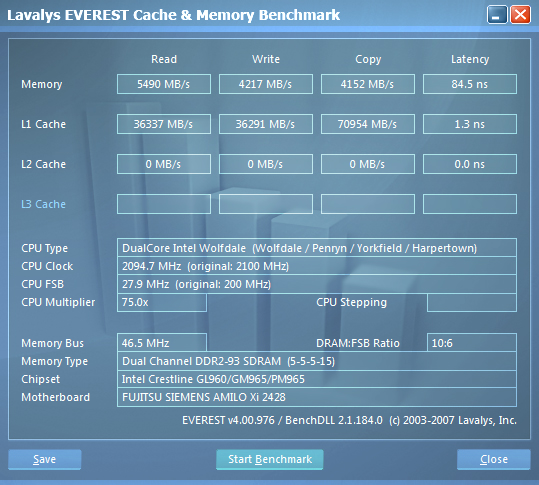
Task: Click Motherboard FUJITSU SIEMENS AMILO field
Action: click(x=317, y=397)
